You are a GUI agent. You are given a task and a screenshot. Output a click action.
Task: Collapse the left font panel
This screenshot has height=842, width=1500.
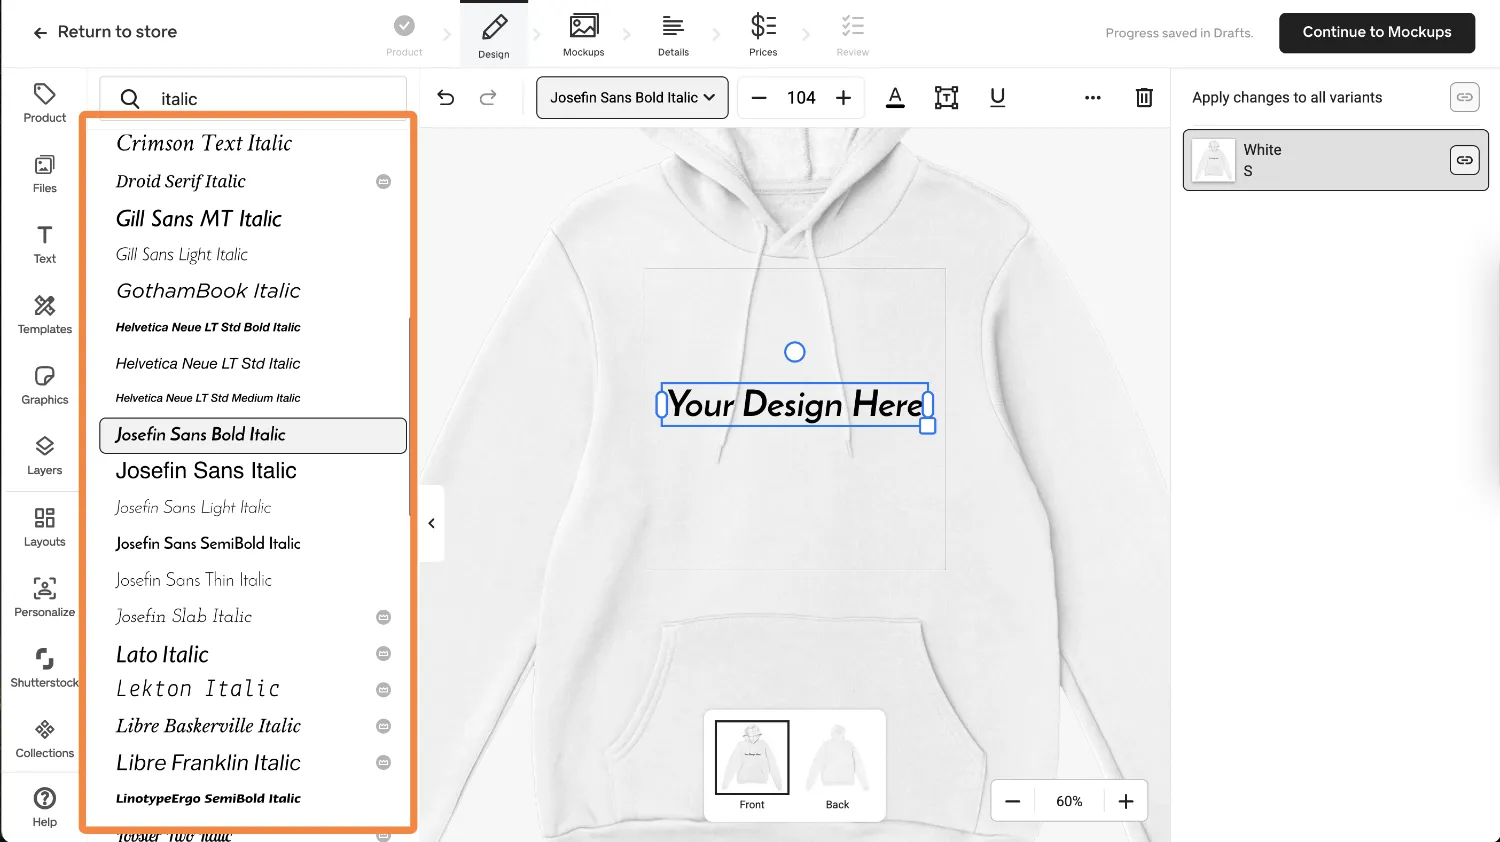tap(431, 523)
